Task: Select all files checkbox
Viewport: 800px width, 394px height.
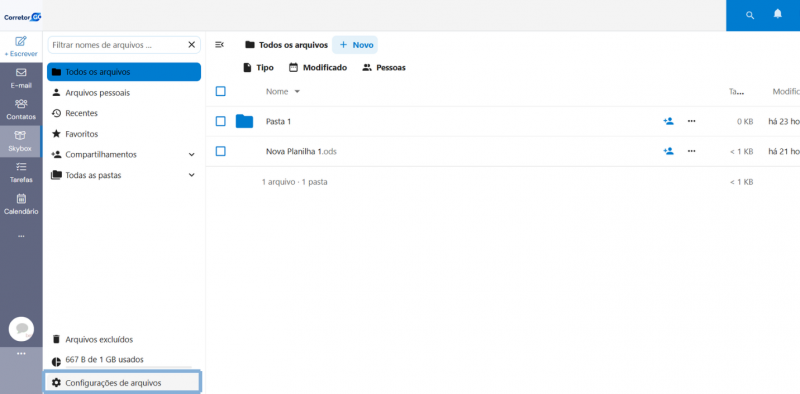Action: click(220, 91)
